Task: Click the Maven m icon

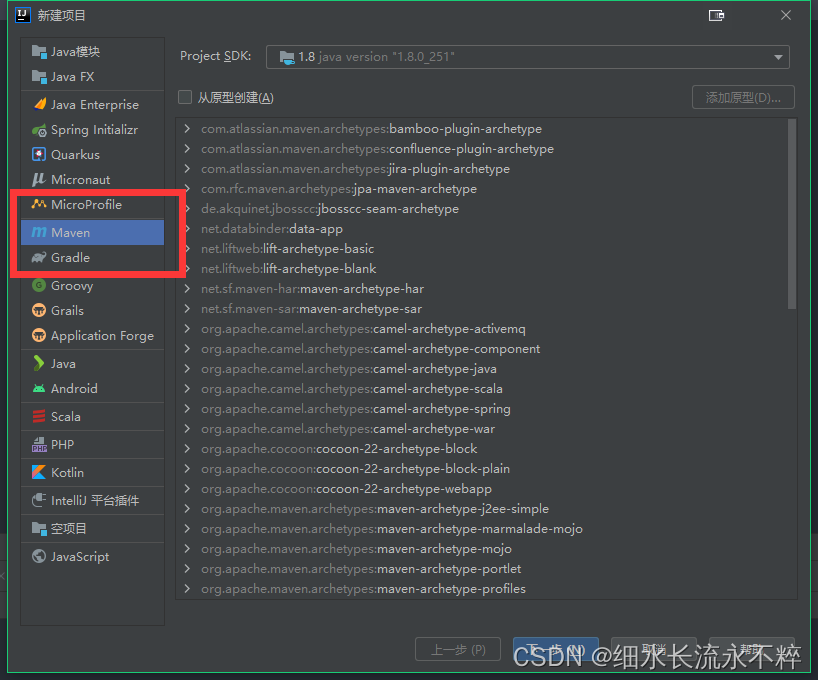Action: click(39, 232)
